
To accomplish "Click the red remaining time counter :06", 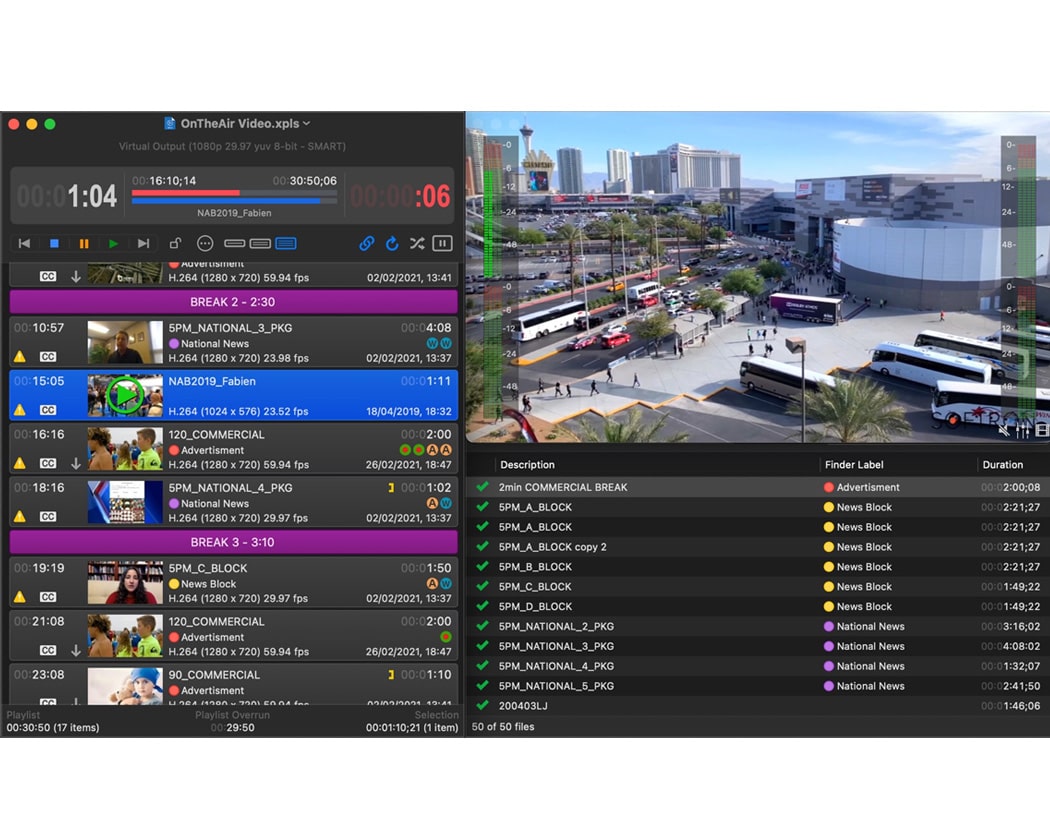I will 400,196.
